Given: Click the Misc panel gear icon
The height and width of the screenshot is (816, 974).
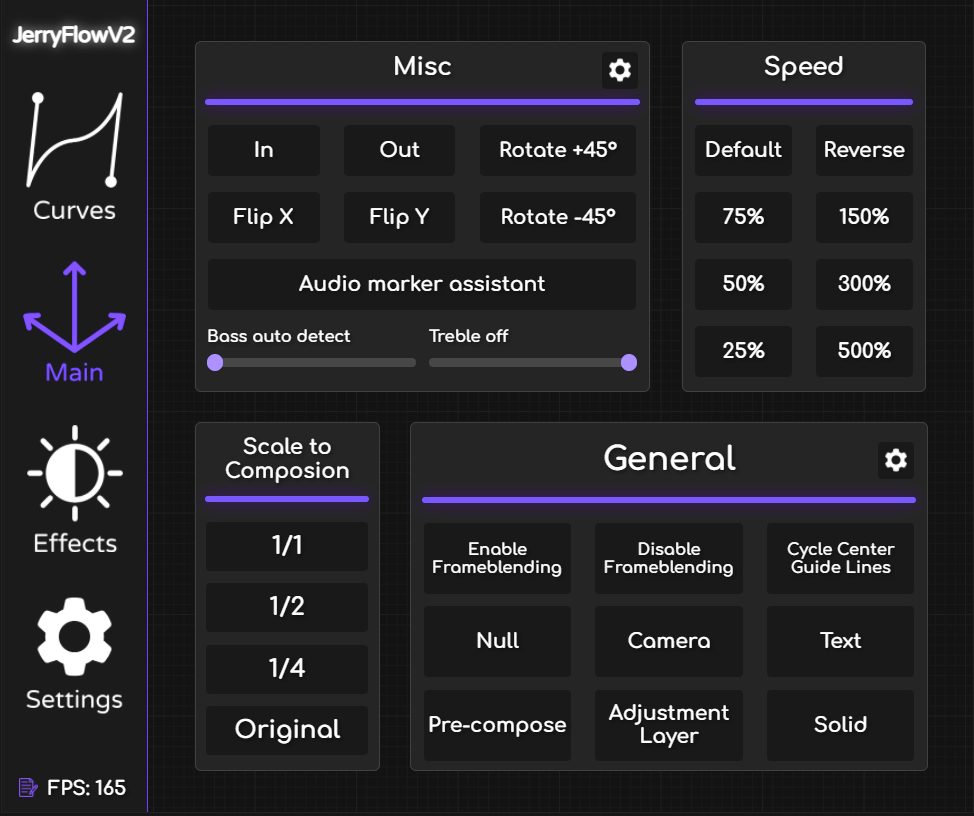Looking at the screenshot, I should click(620, 70).
